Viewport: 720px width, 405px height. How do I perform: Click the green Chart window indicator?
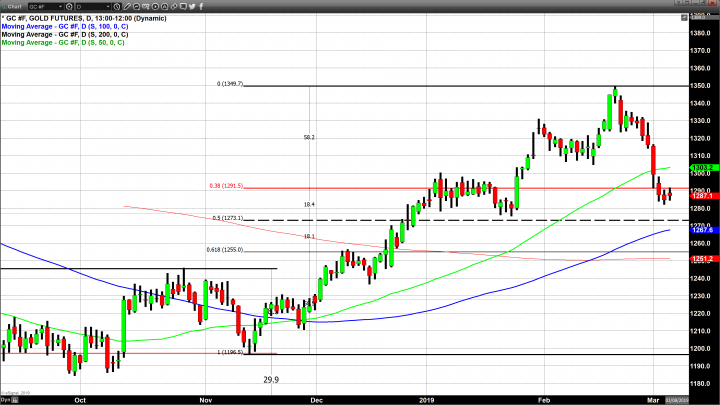[4, 6]
